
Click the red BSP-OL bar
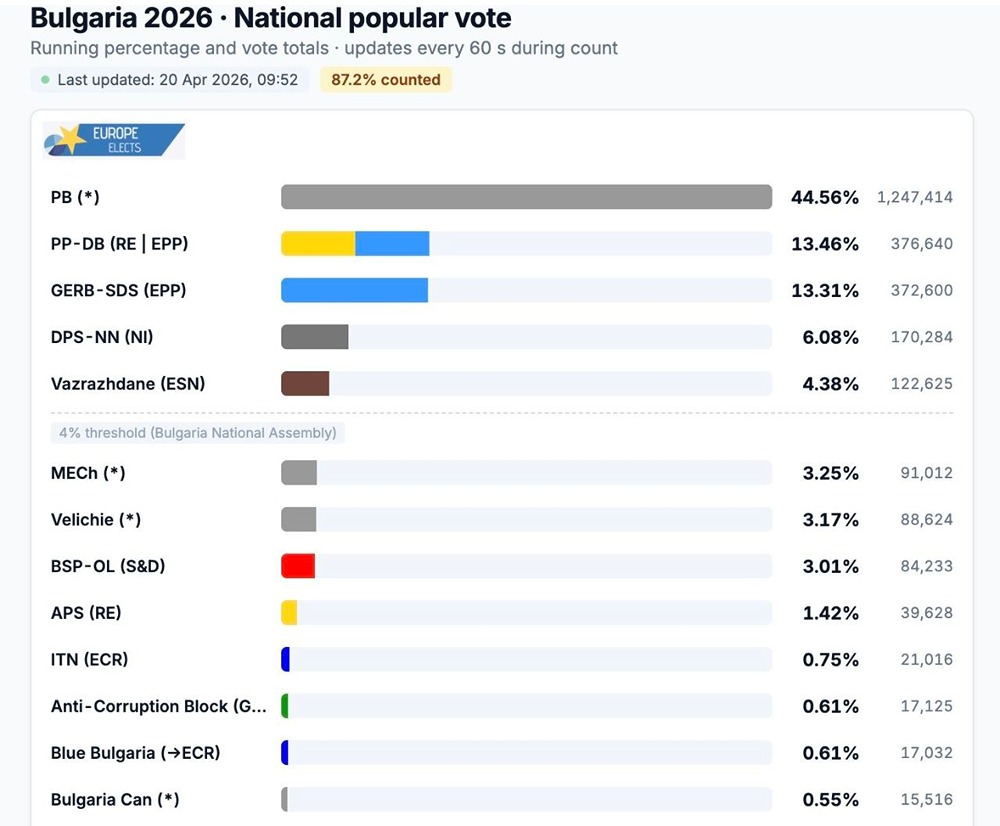298,566
